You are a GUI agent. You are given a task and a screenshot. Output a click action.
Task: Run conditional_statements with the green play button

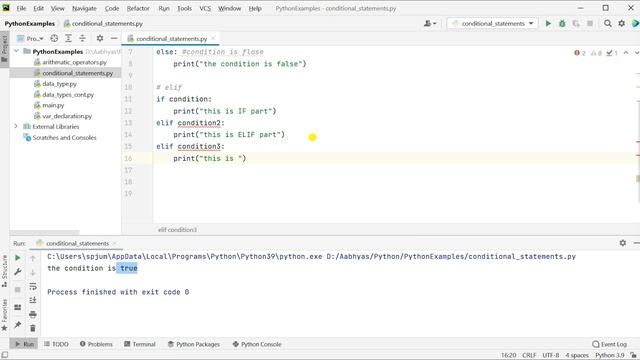click(x=548, y=24)
